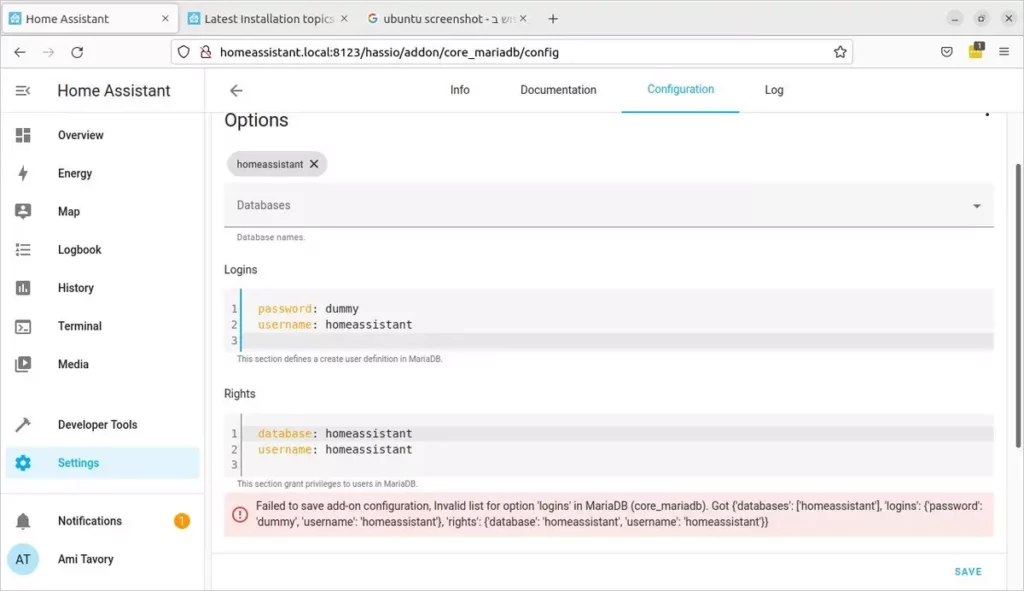Viewport: 1024px width, 591px height.
Task: Remove the homeassistant database chip
Action: tap(314, 164)
